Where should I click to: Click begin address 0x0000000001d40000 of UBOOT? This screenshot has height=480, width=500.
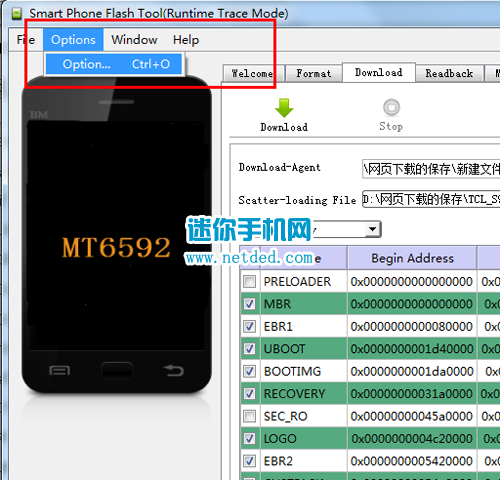pos(412,349)
